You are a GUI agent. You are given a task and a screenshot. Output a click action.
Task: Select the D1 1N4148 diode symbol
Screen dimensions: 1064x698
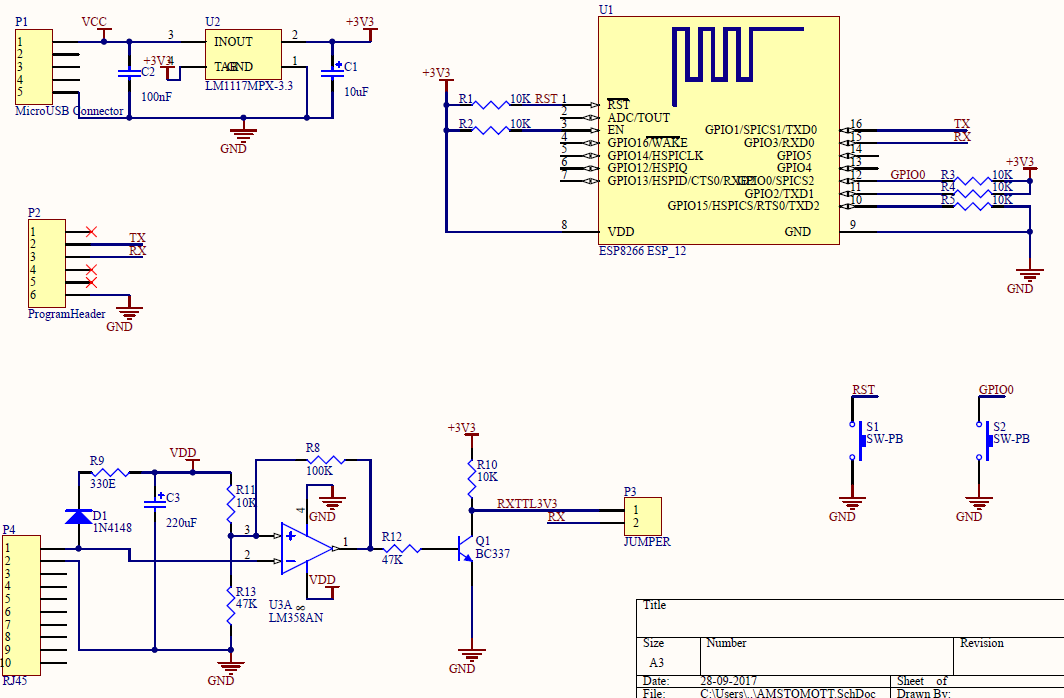tap(78, 517)
